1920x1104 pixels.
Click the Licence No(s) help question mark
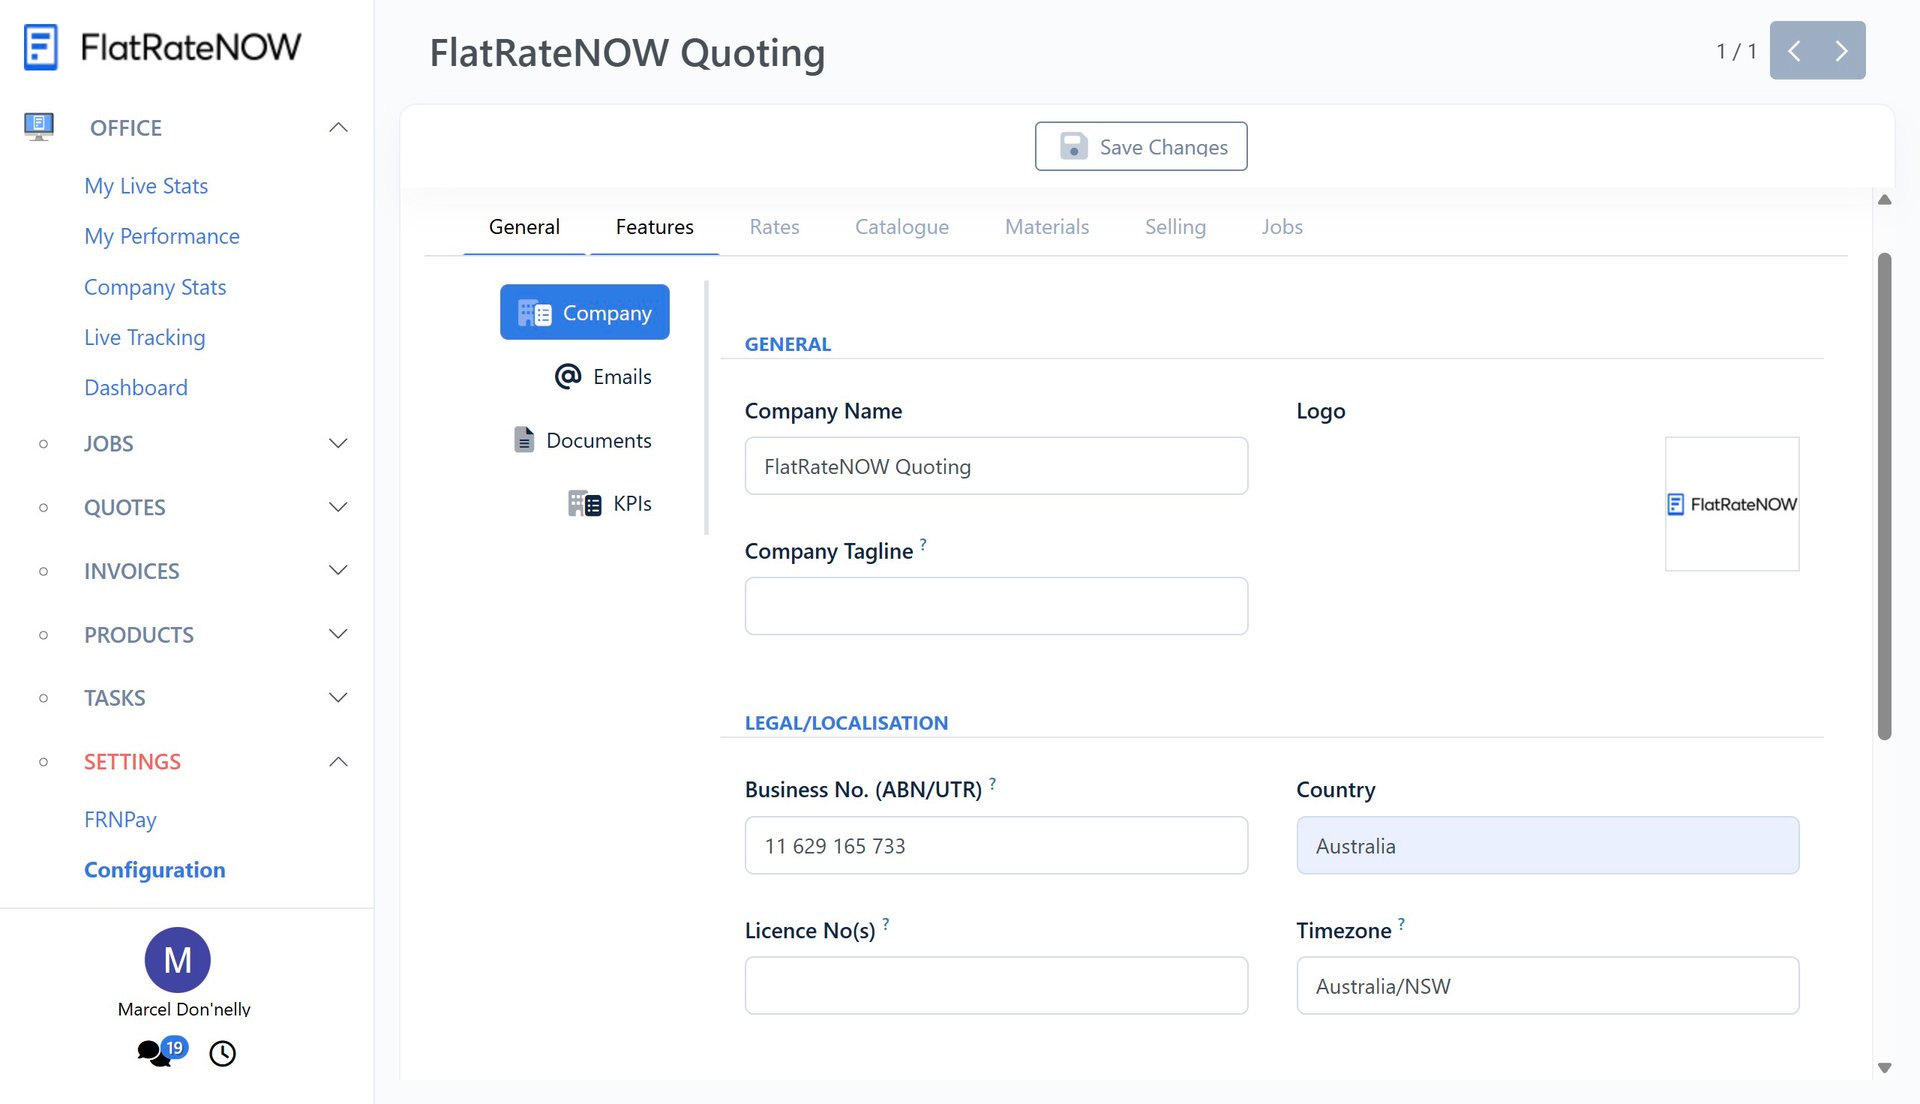pyautogui.click(x=886, y=924)
